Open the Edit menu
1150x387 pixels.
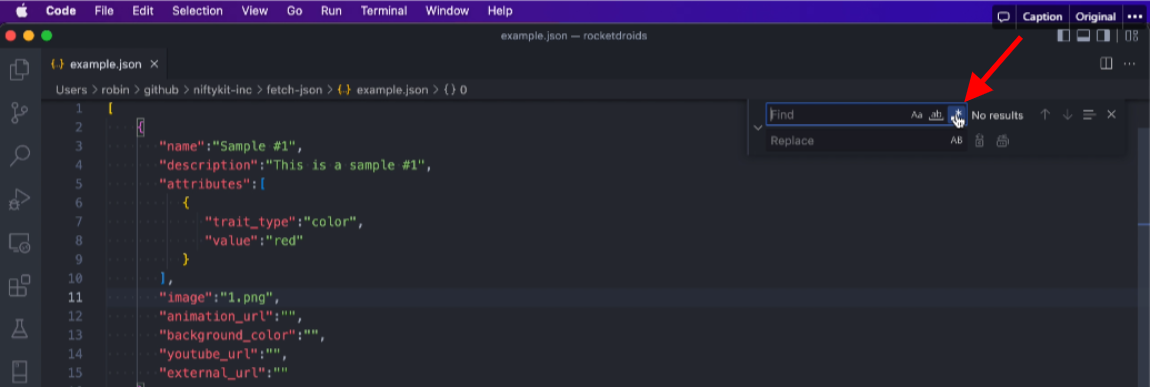click(x=142, y=11)
